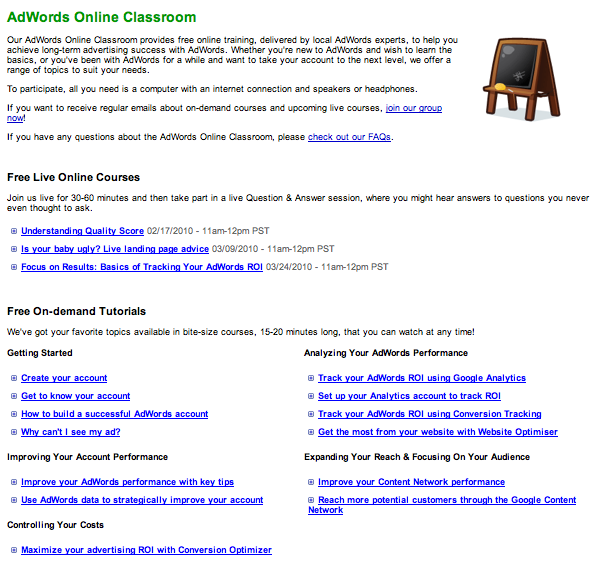Expand plus icon by Maximize your advertising ROI

pyautogui.click(x=14, y=550)
